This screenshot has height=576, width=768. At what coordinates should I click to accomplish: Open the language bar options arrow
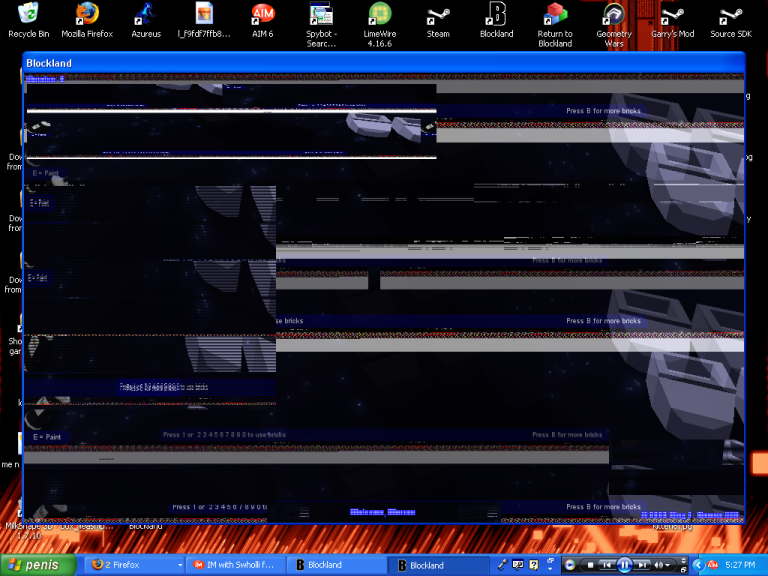550,569
